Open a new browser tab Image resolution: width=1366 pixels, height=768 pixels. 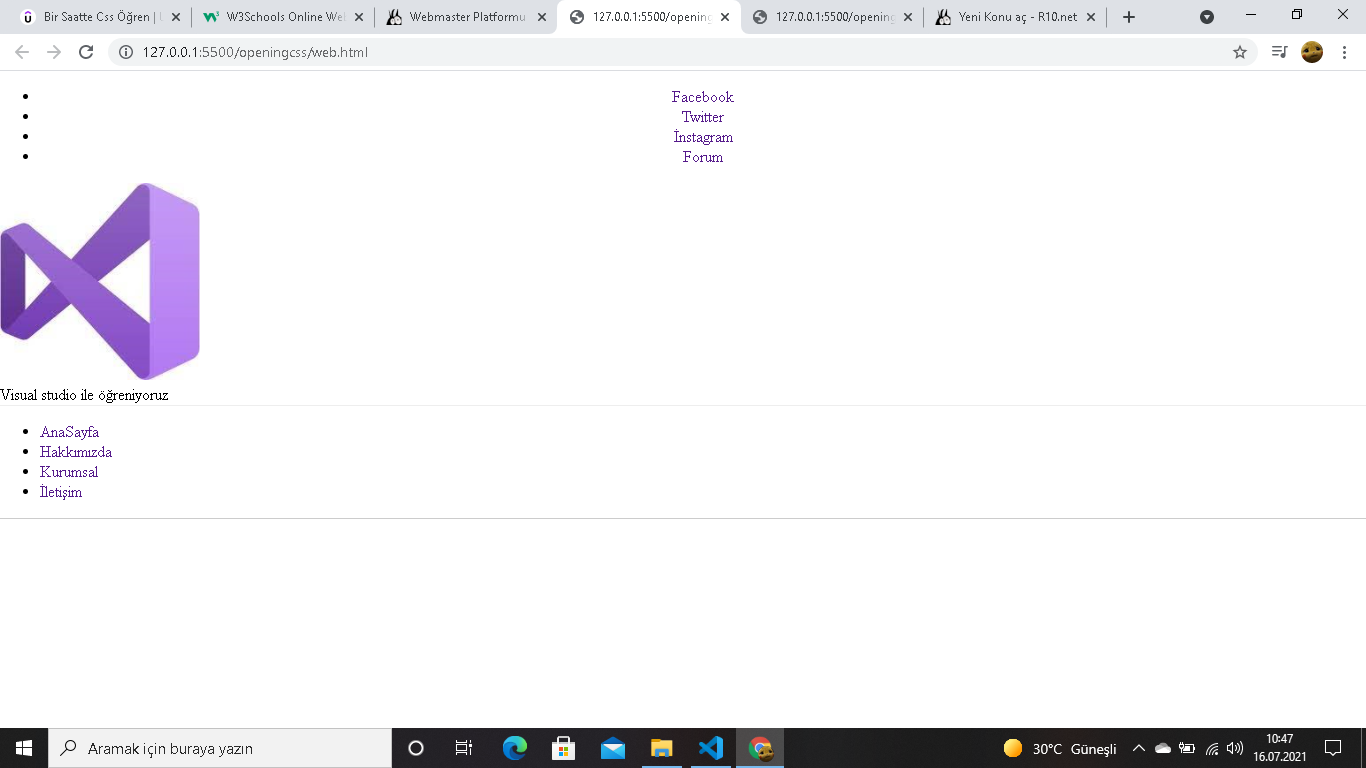click(1129, 17)
